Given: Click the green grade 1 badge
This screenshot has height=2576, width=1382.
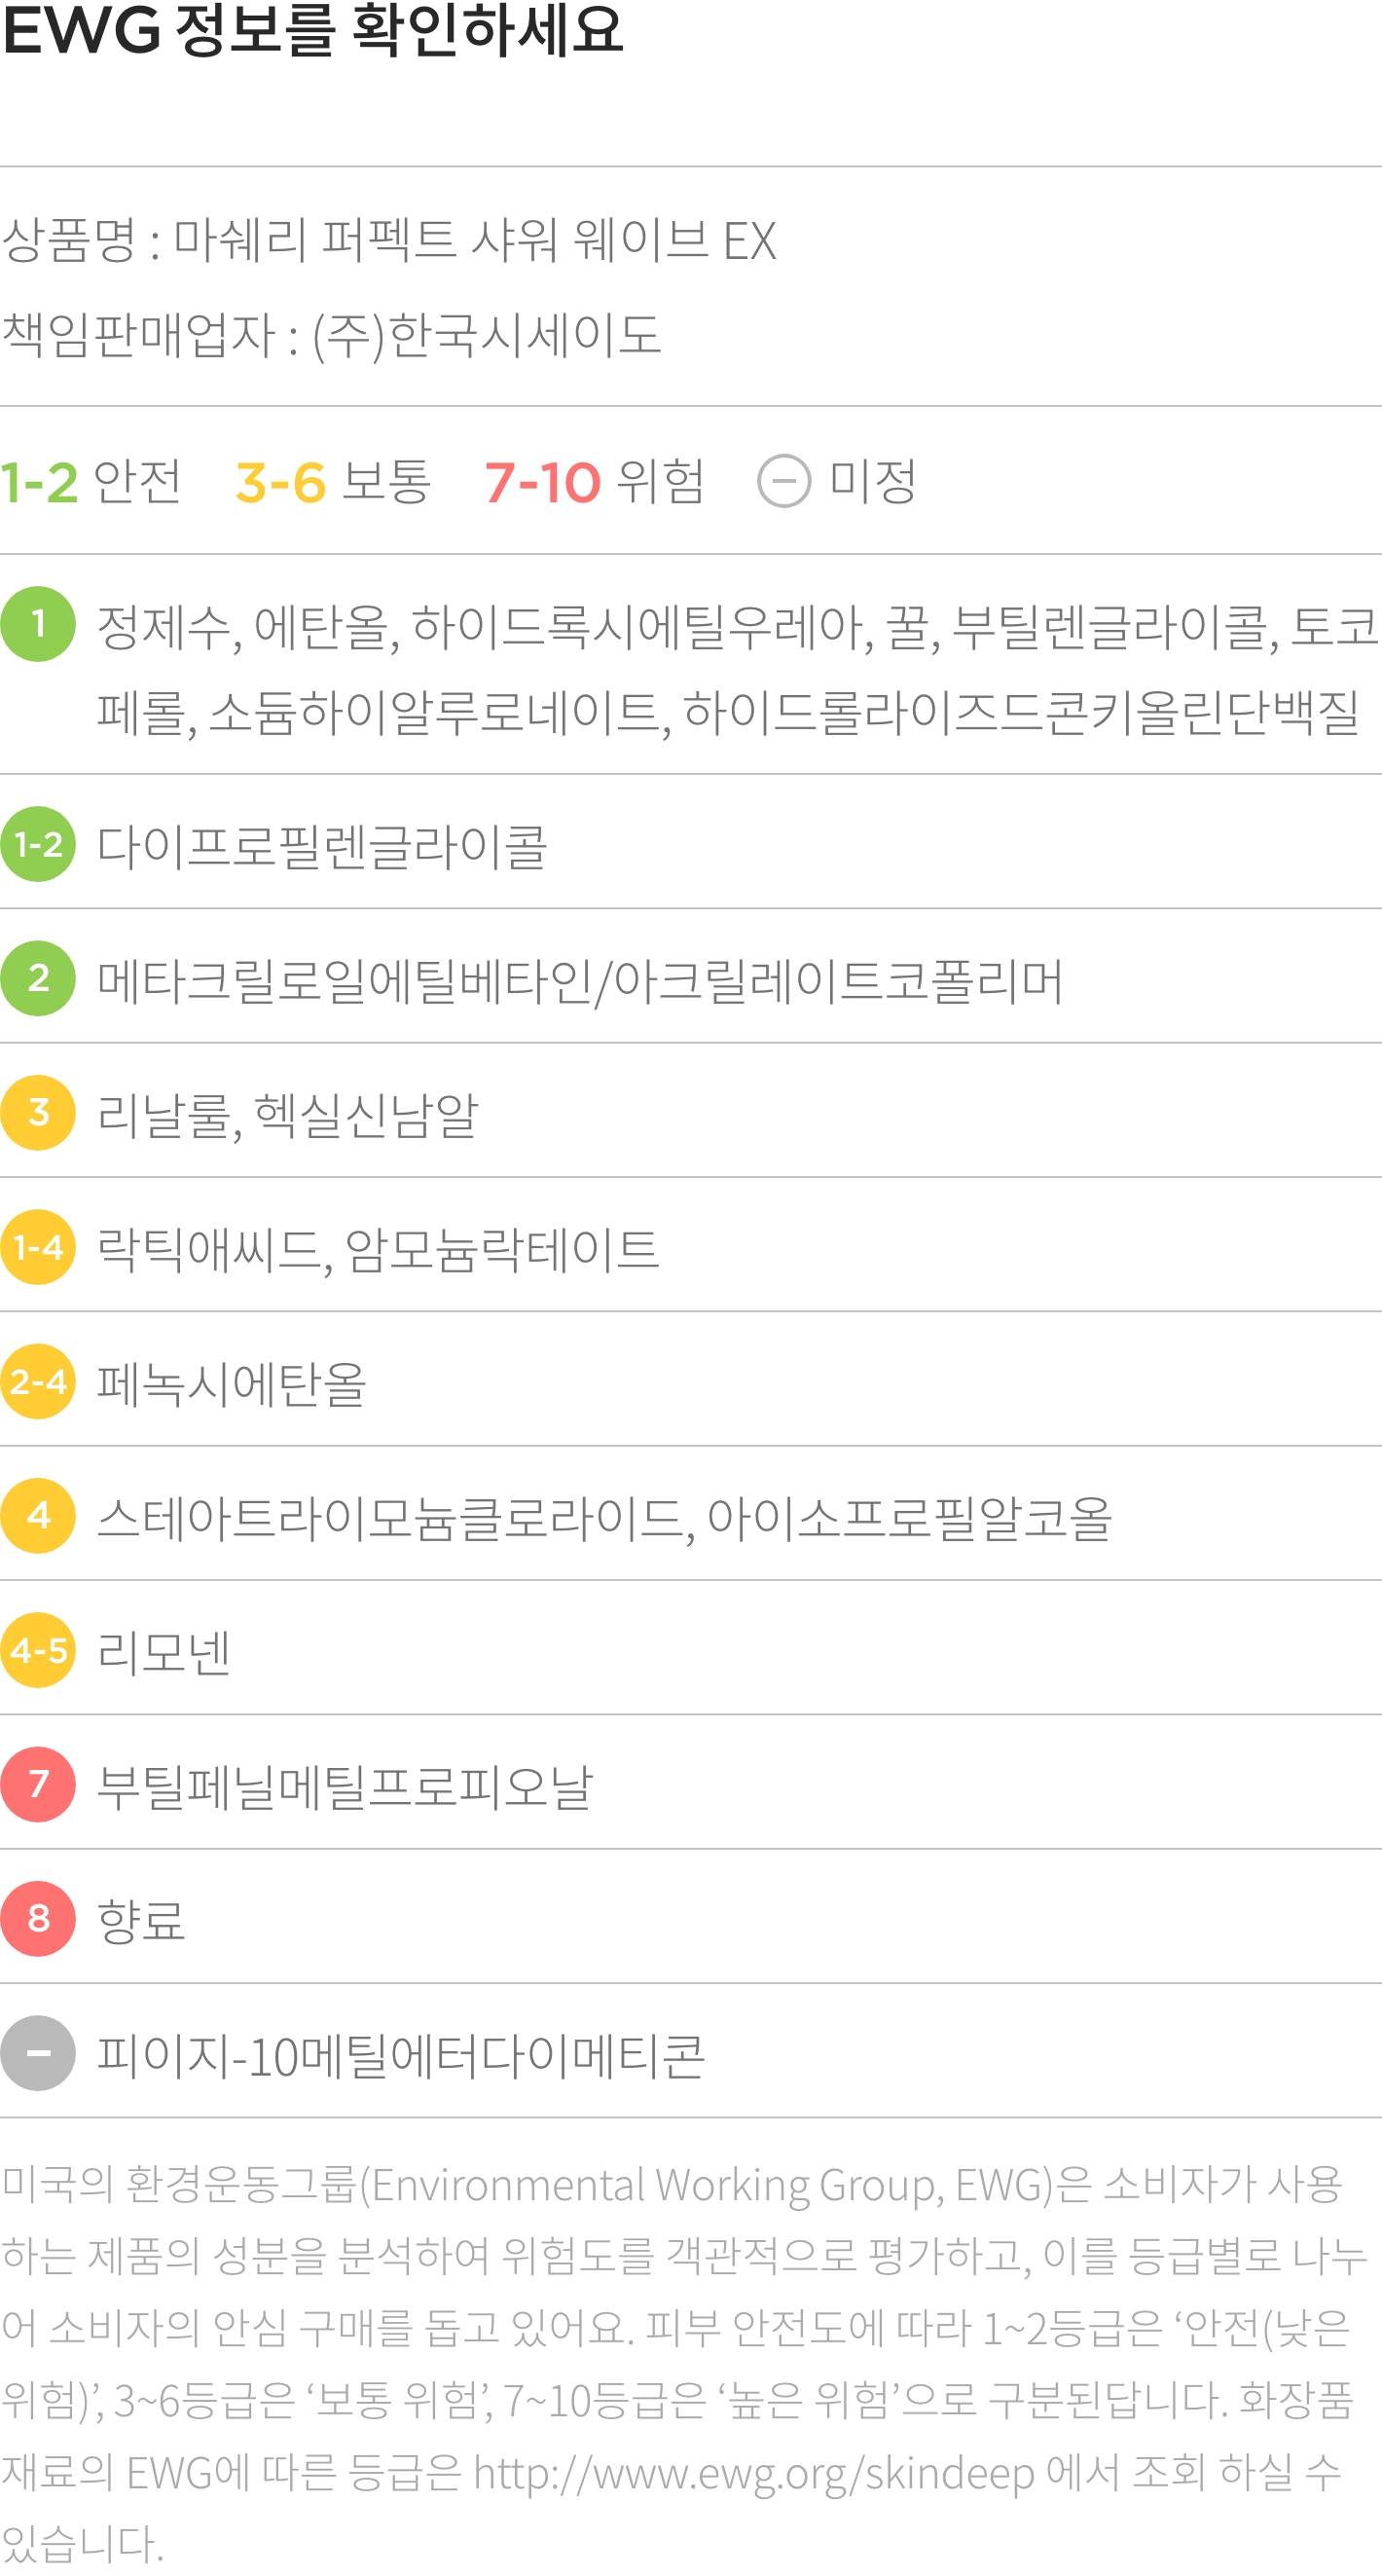Looking at the screenshot, I should pos(38,624).
